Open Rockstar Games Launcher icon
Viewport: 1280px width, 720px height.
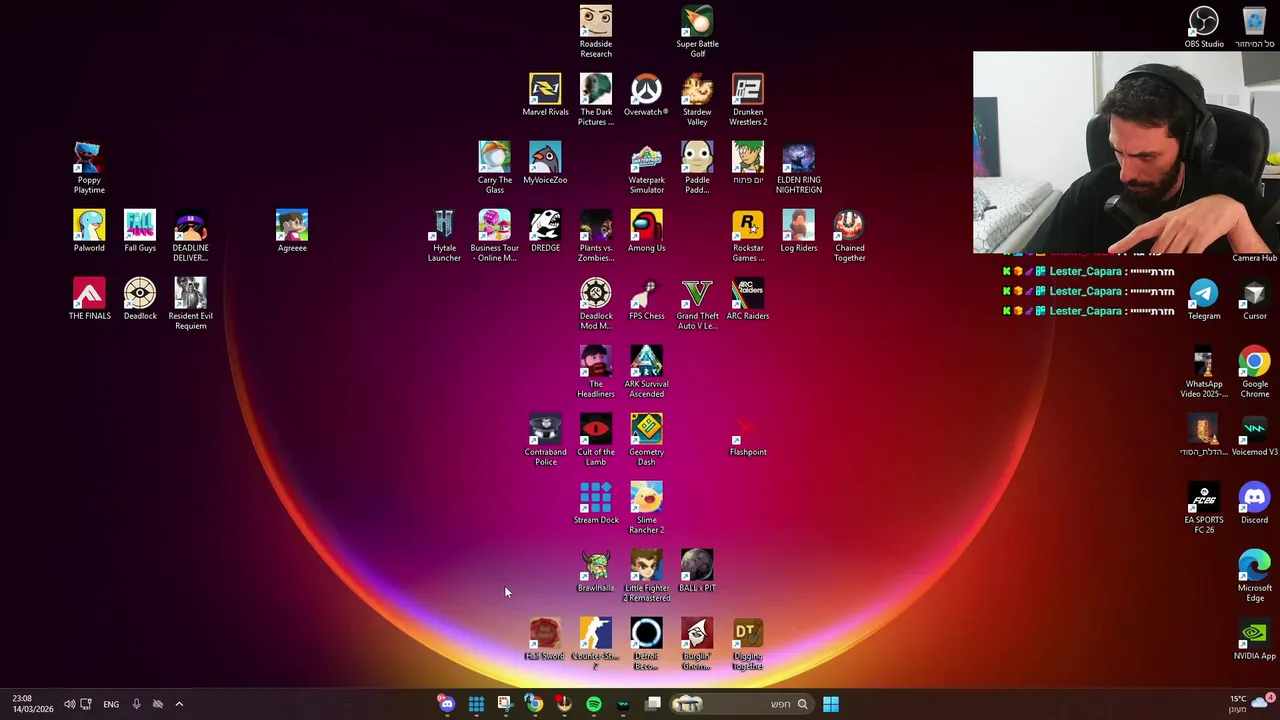748,235
